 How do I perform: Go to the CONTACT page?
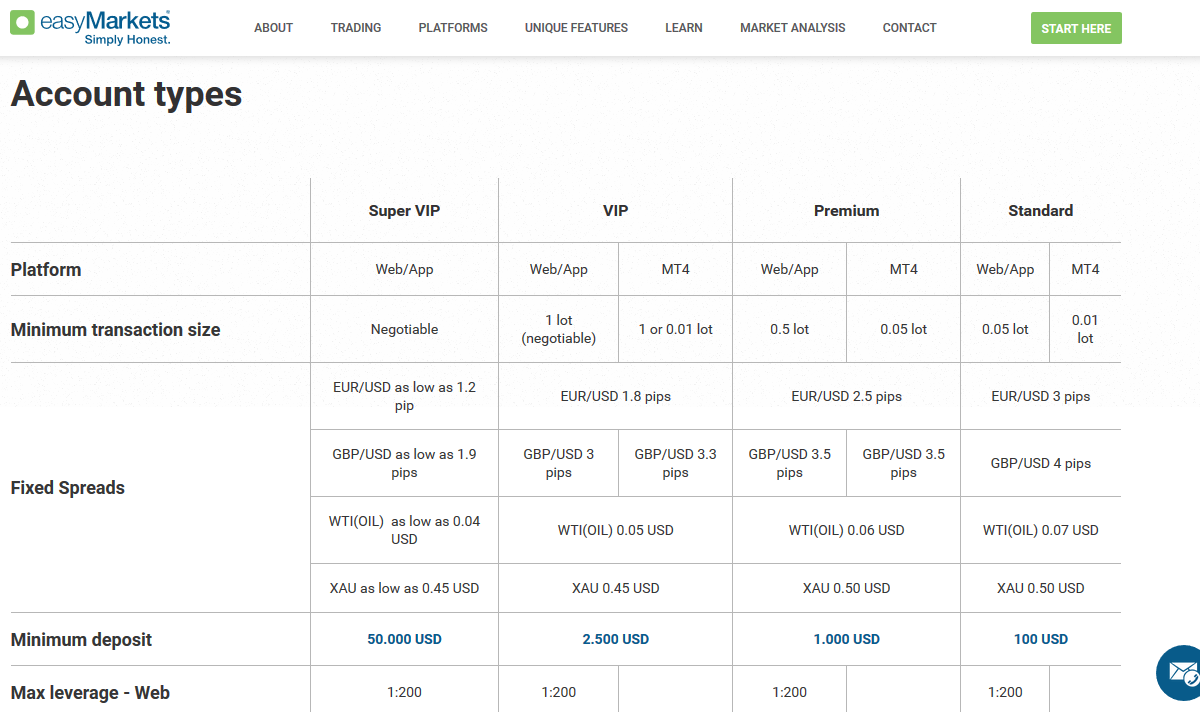pos(910,28)
